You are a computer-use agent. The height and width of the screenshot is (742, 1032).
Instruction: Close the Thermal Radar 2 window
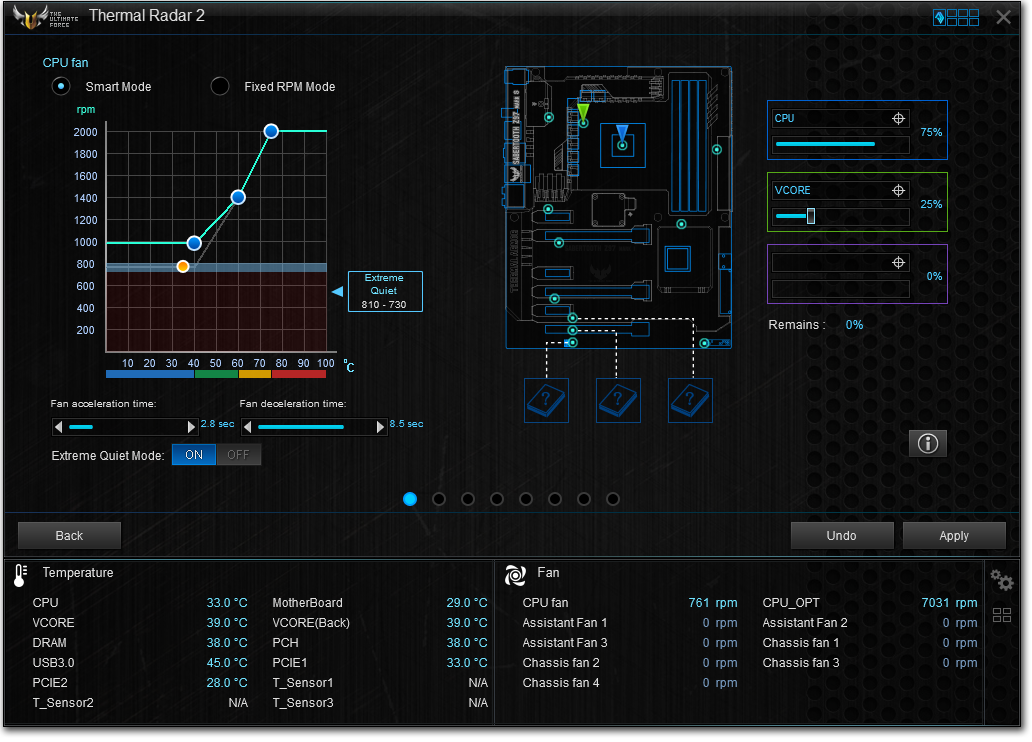(x=1003, y=17)
